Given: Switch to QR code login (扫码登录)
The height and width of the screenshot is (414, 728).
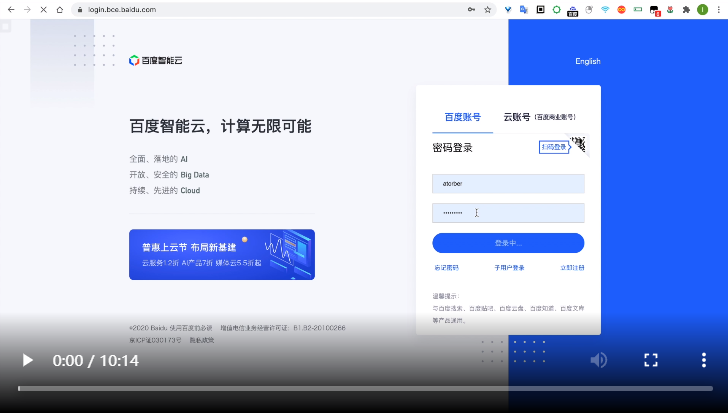Looking at the screenshot, I should 554,147.
